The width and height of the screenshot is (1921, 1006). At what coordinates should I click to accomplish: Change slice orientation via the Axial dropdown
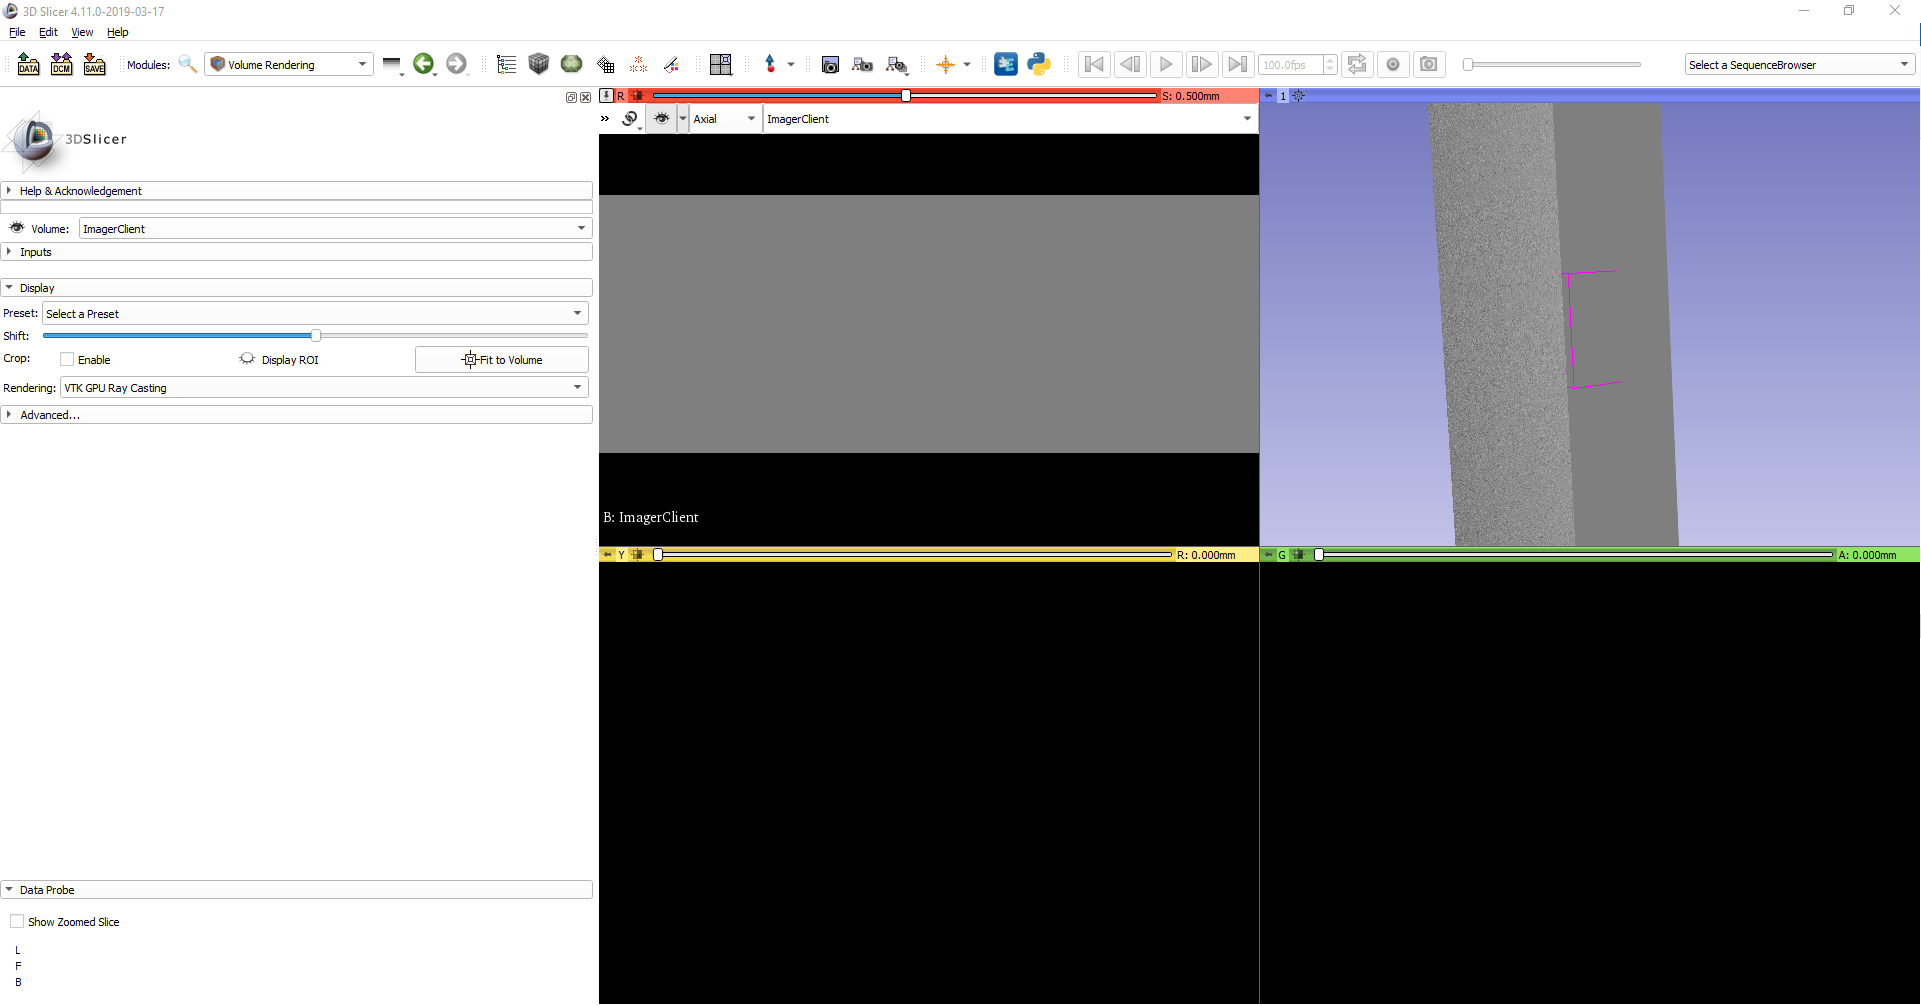click(x=724, y=118)
